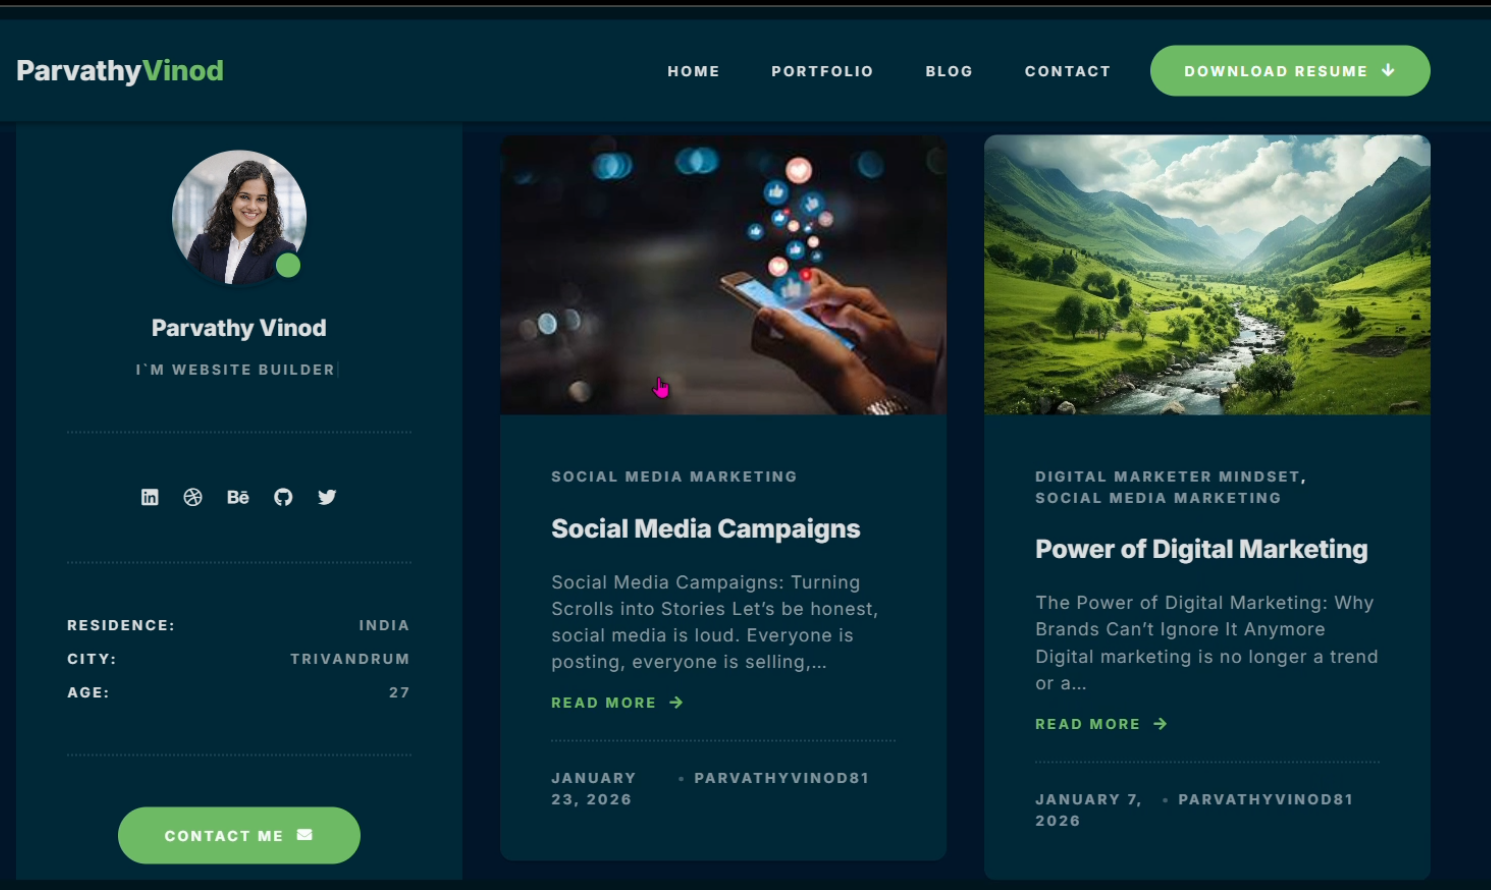Open the Social Media Campaigns post title
Viewport: 1491px width, 890px height.
tap(706, 529)
